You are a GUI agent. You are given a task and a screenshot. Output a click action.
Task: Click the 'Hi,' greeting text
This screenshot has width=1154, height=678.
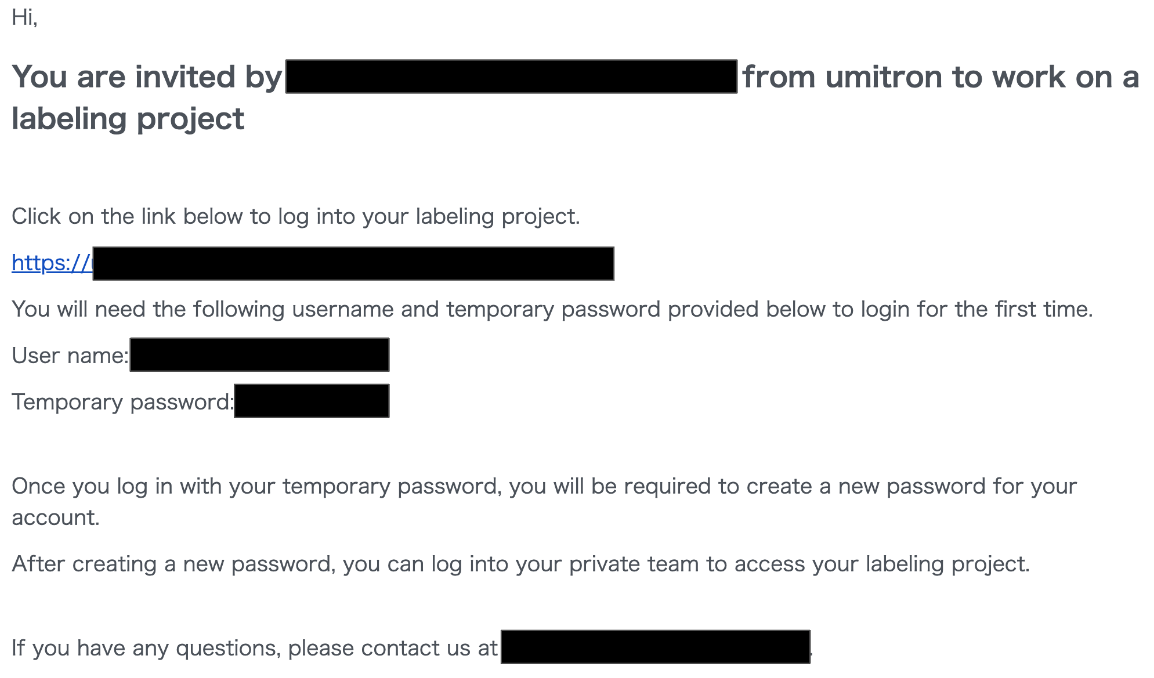point(24,19)
